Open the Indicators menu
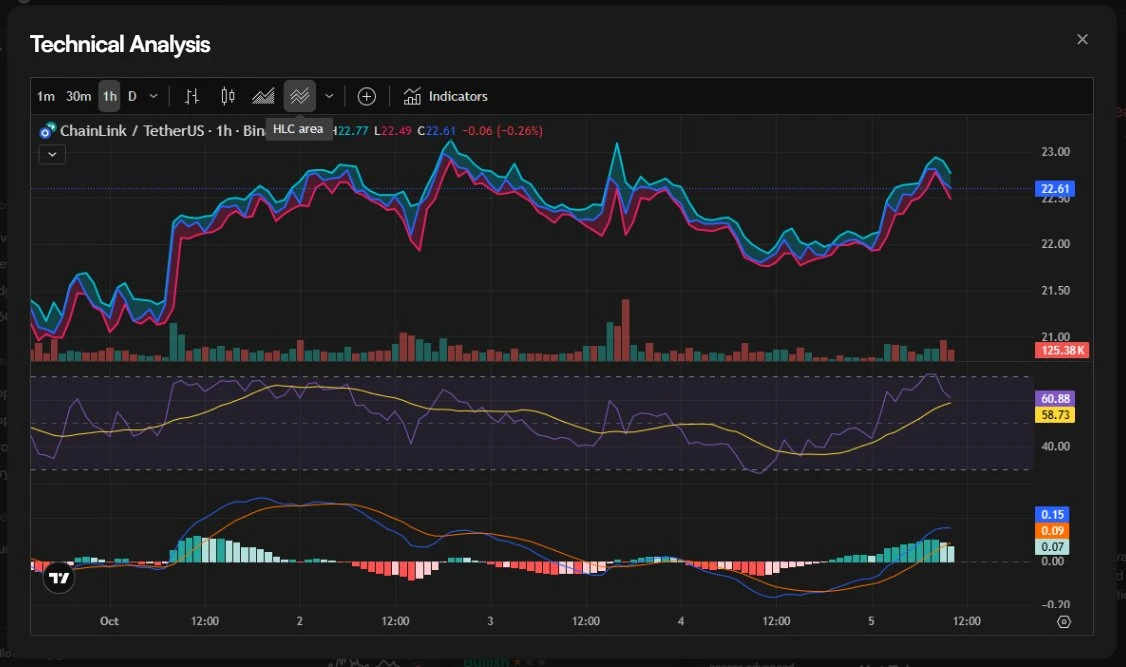Screen dimensions: 1126x667 tap(446, 96)
